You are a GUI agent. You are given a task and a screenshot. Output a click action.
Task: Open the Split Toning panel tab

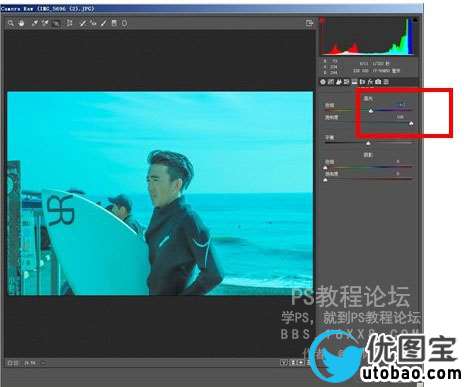click(354, 82)
